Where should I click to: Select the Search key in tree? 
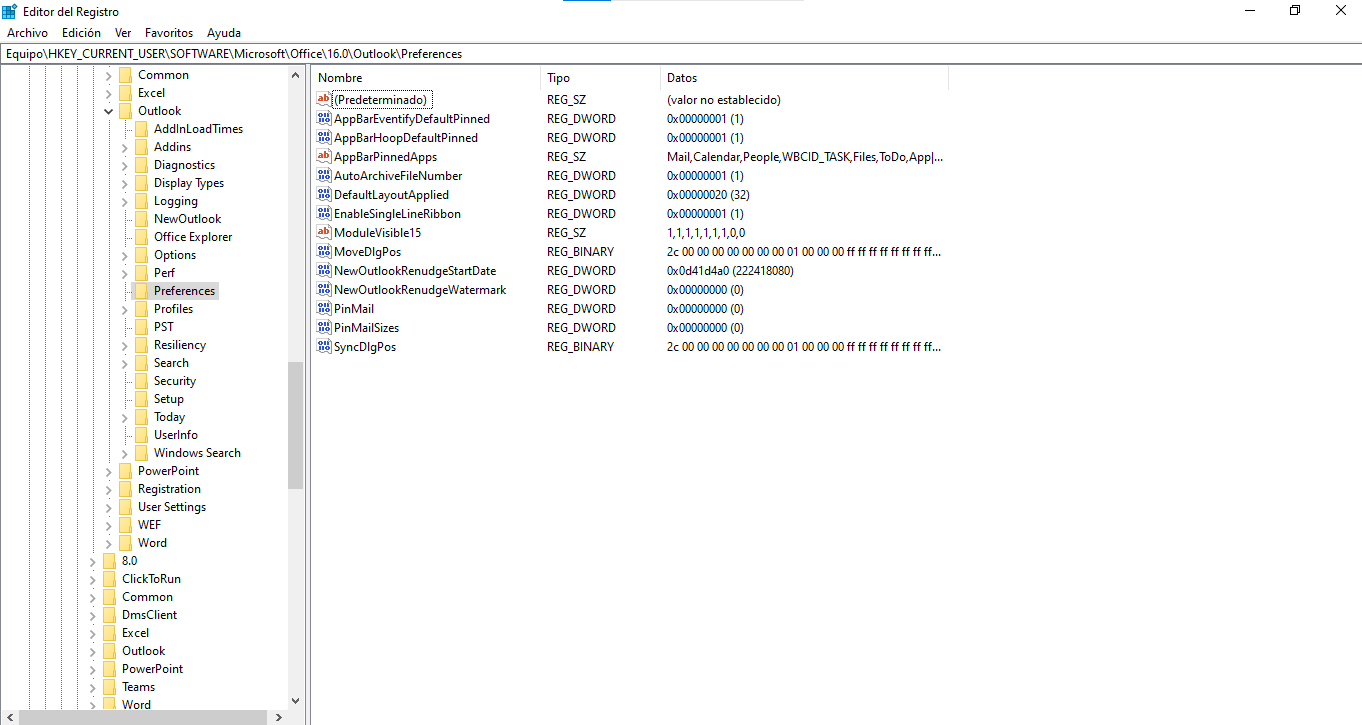171,363
